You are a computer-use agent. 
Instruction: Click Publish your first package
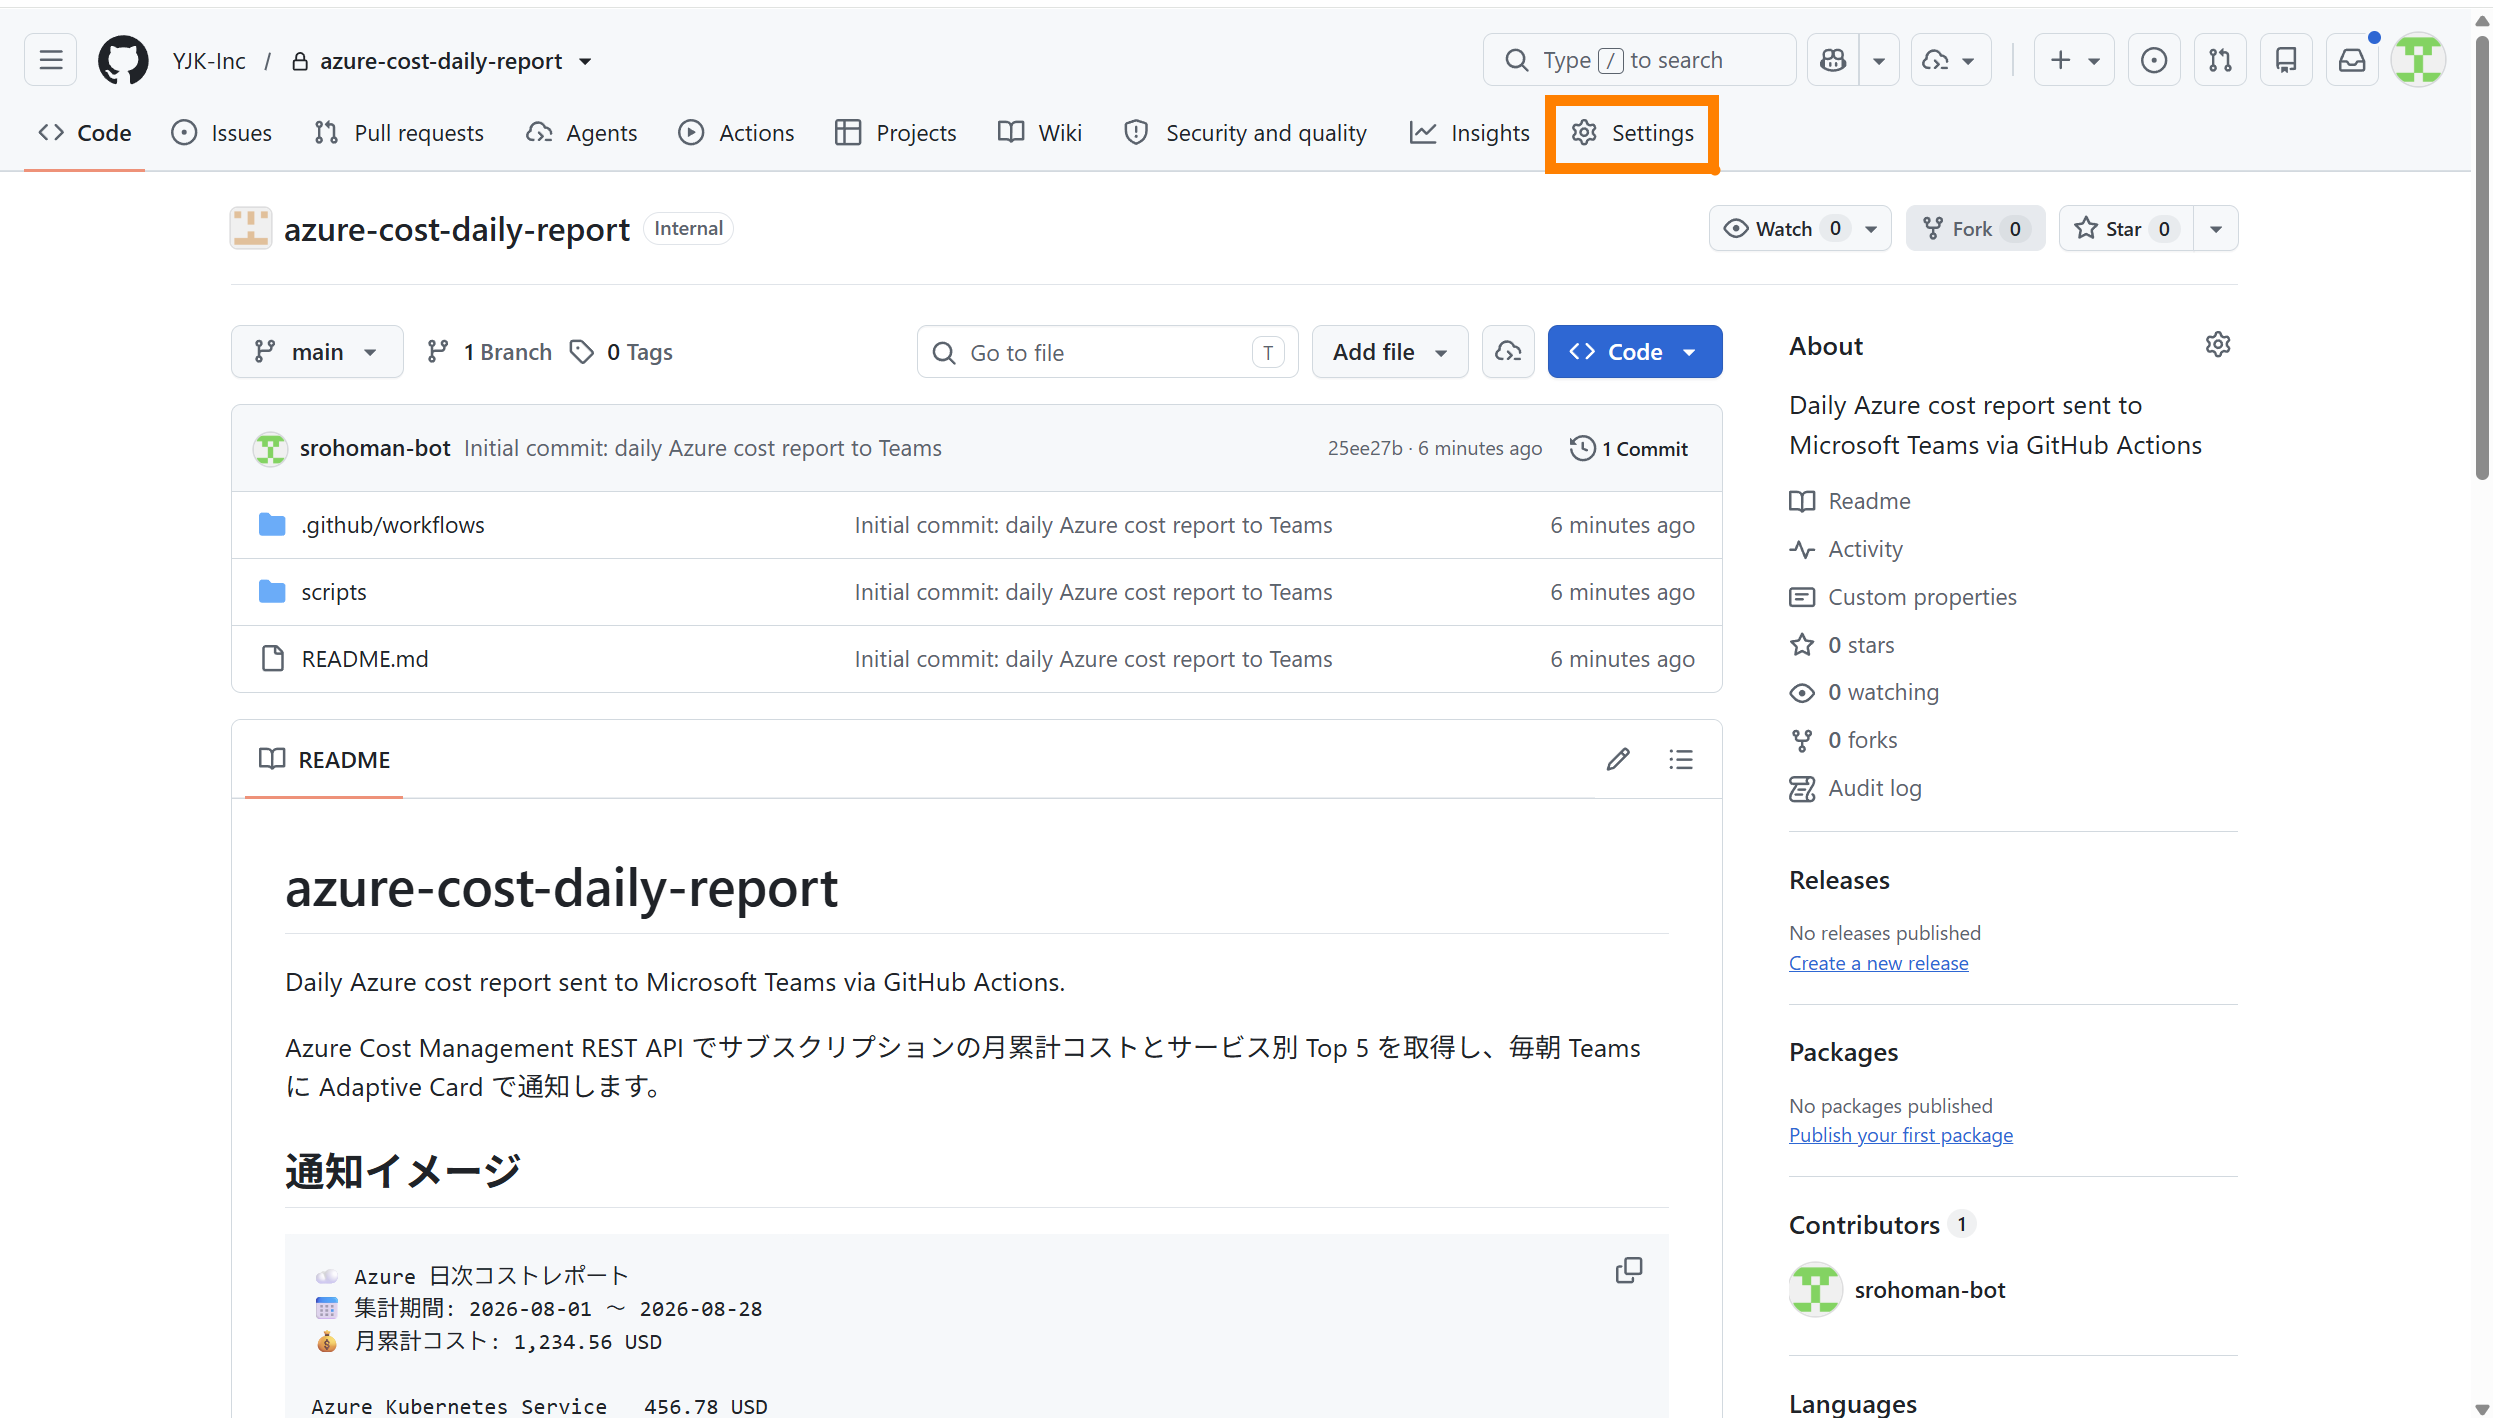(1901, 1135)
